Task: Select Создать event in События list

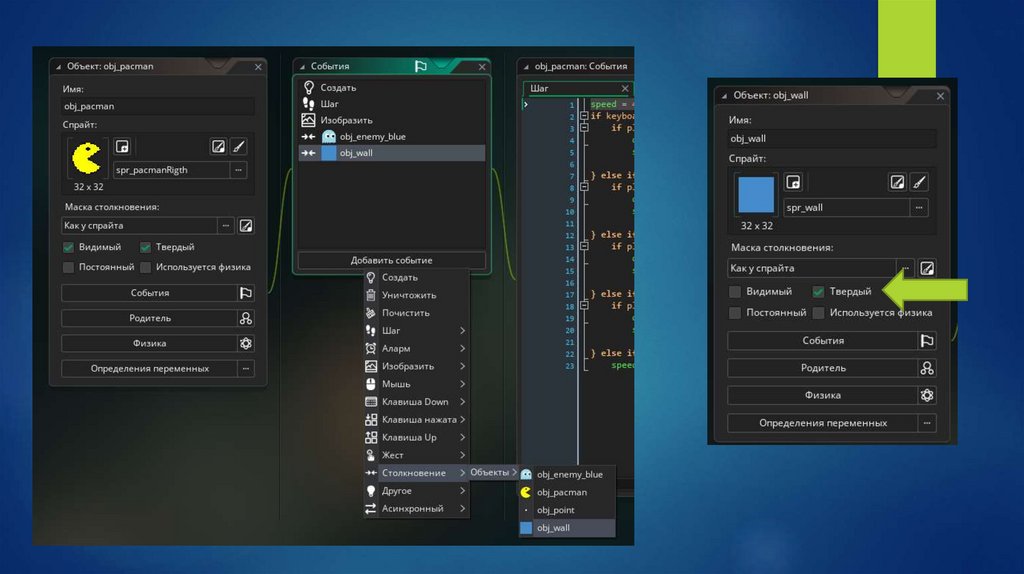Action: [x=392, y=87]
